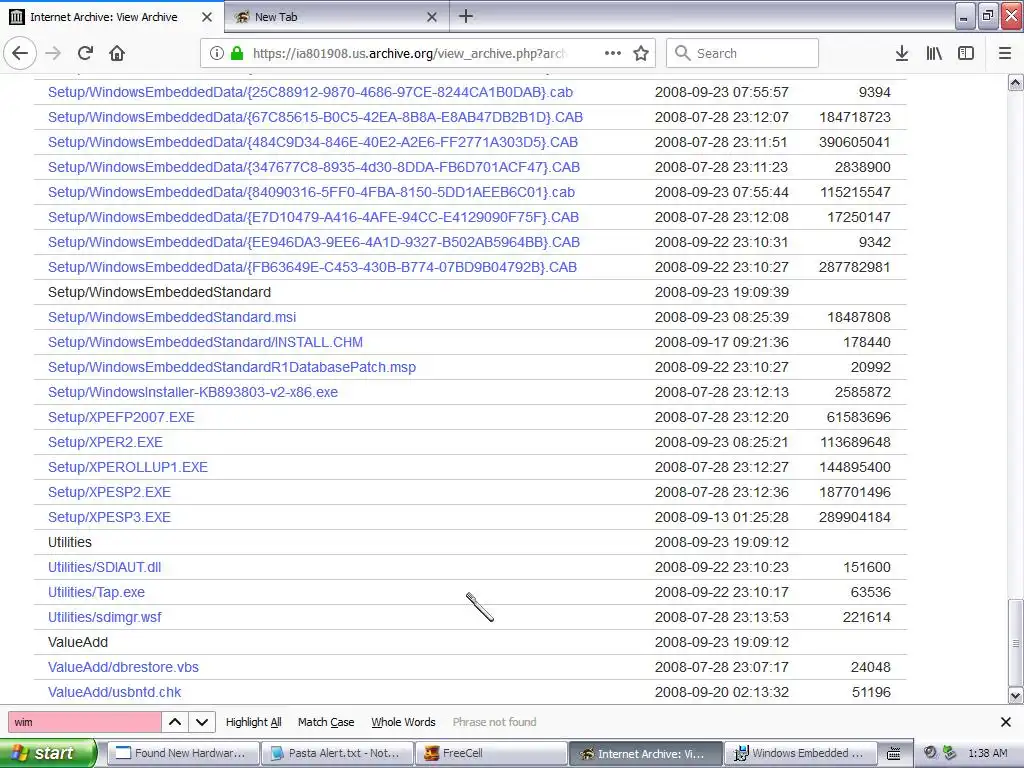Show site information icon in address bar
The width and height of the screenshot is (1024, 768).
[x=217, y=54]
